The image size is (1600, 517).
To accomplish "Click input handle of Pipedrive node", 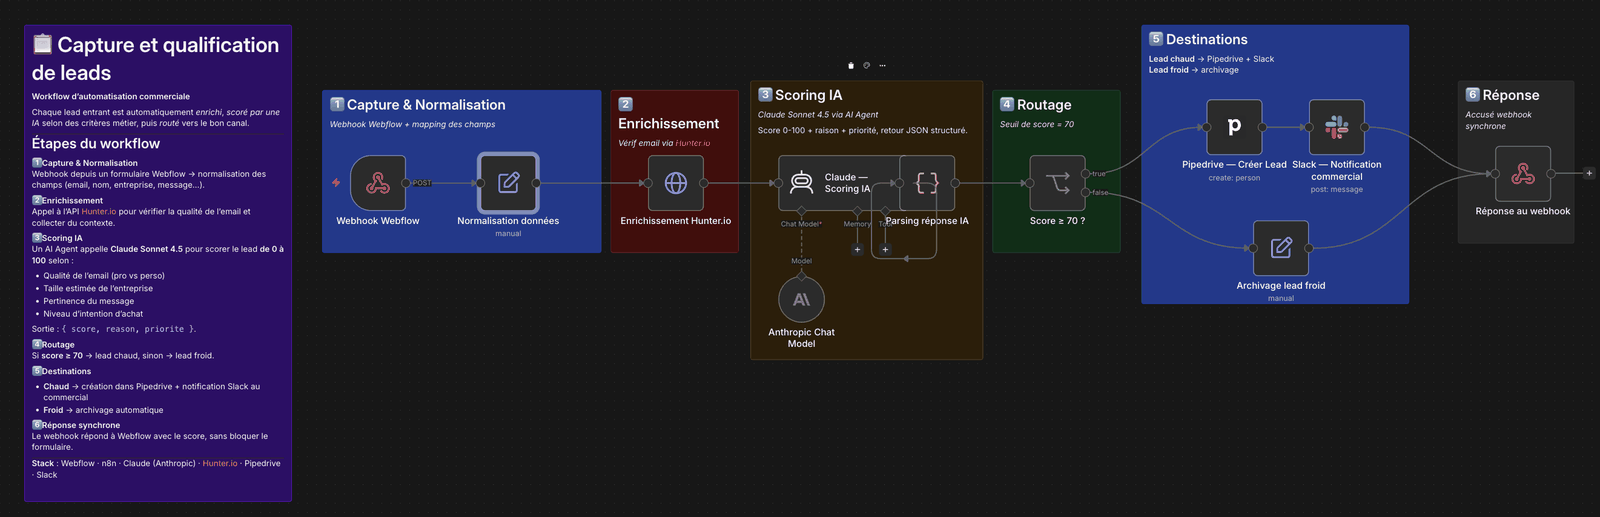I will point(1206,127).
